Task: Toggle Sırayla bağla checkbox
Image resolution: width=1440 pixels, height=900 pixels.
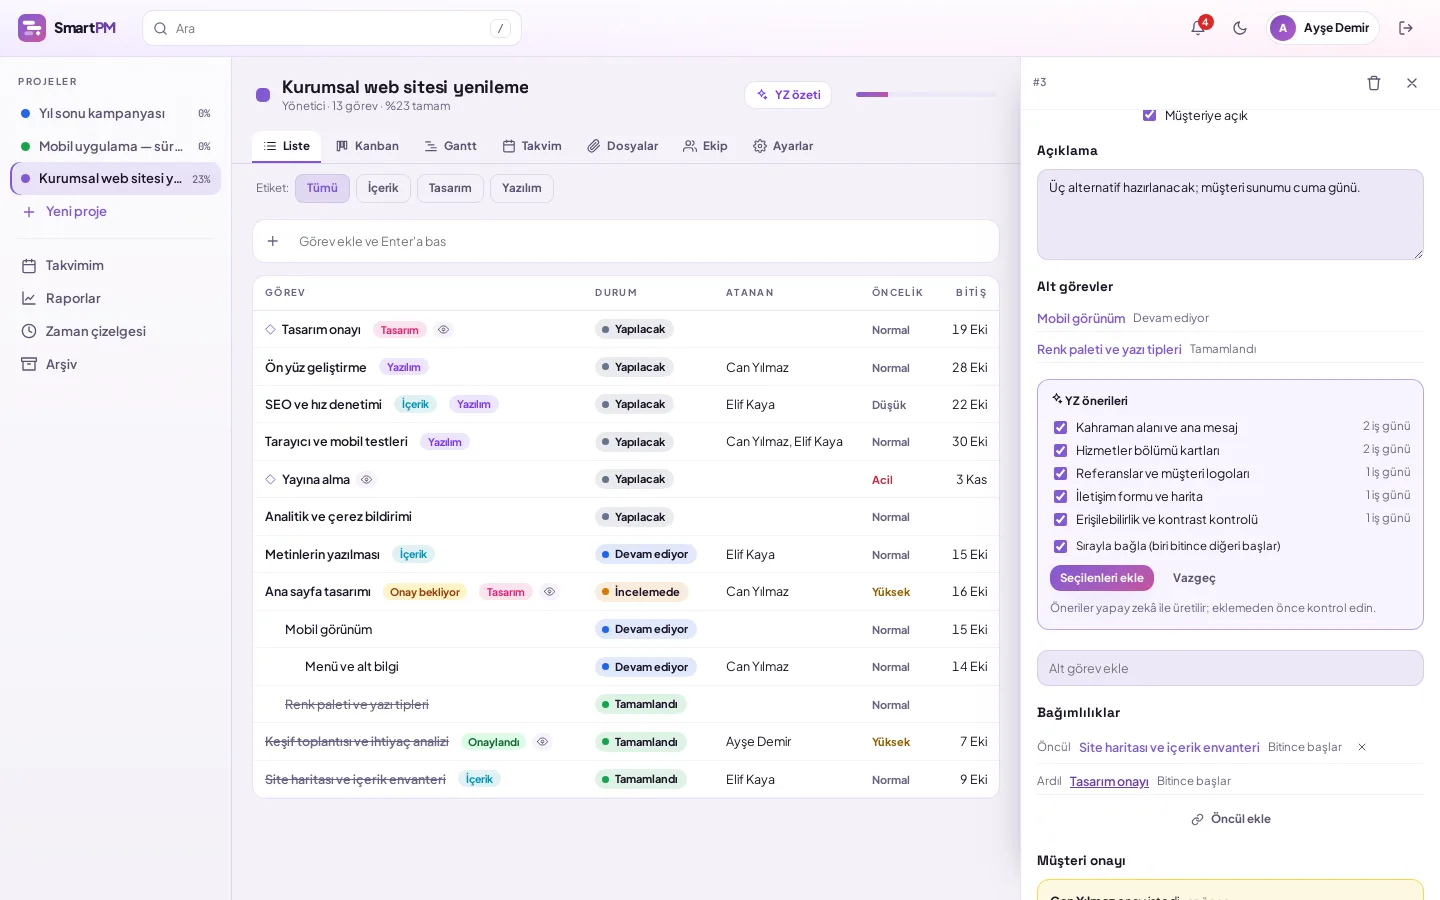Action: [x=1061, y=547]
